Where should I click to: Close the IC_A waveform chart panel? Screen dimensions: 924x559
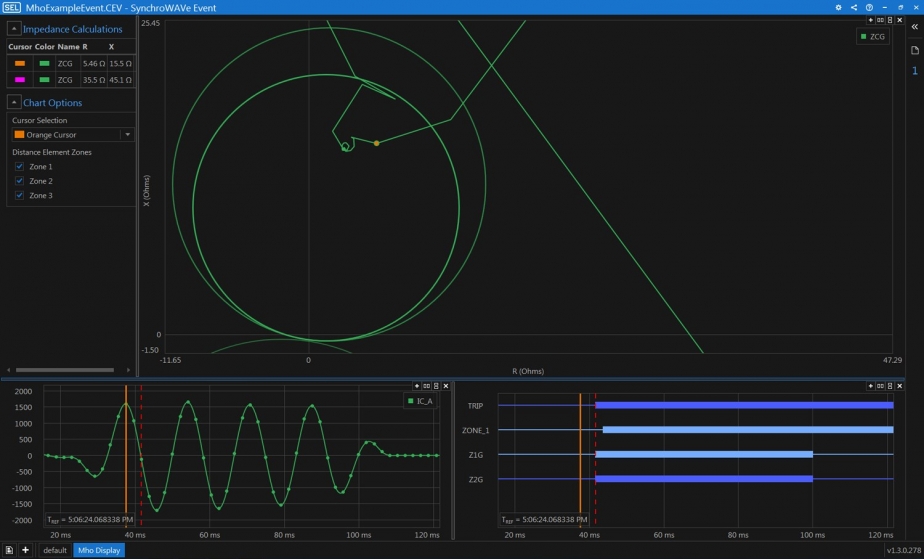(446, 386)
